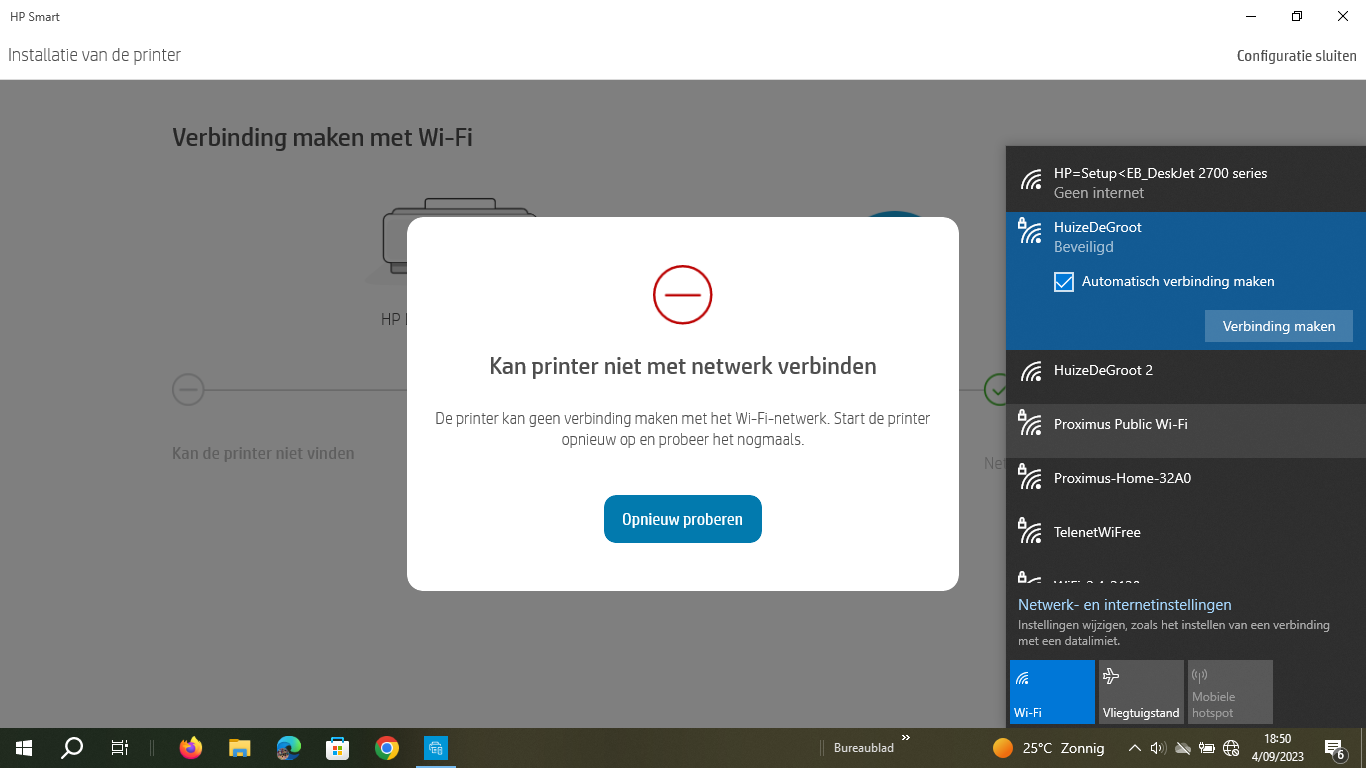Launch Google Chrome from the taskbar

coord(387,748)
